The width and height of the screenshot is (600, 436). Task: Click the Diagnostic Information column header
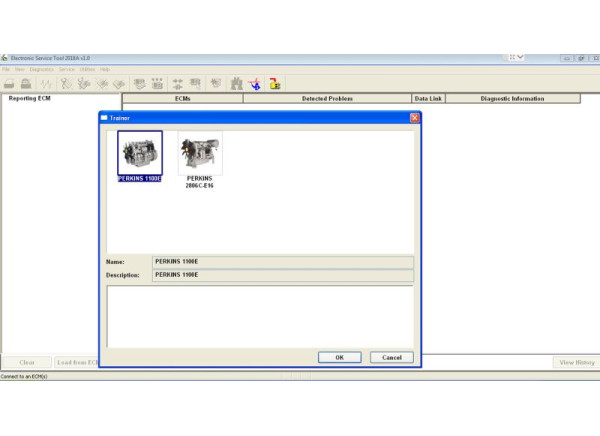512,99
